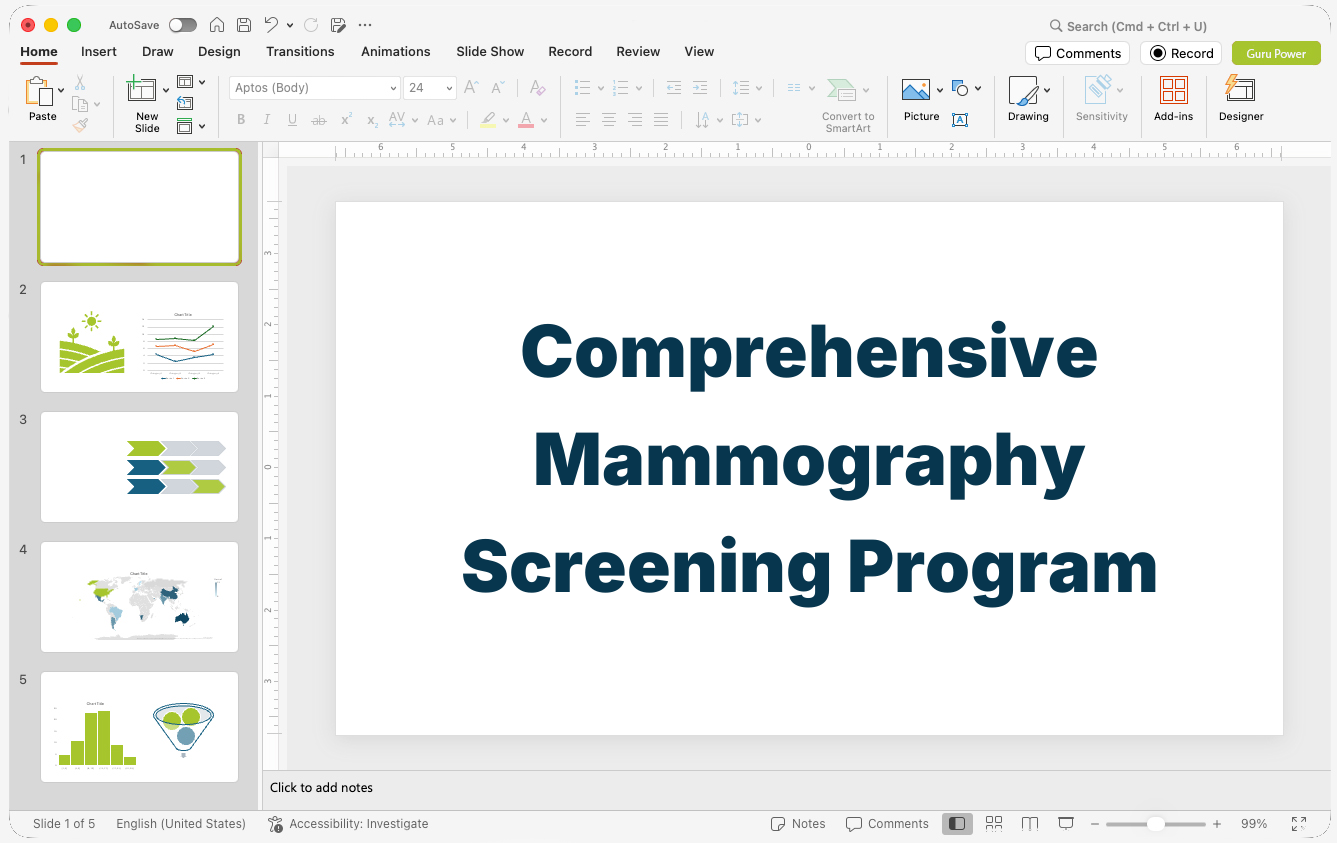Open the slide Layout dropdown
This screenshot has width=1337, height=843.
pyautogui.click(x=191, y=82)
